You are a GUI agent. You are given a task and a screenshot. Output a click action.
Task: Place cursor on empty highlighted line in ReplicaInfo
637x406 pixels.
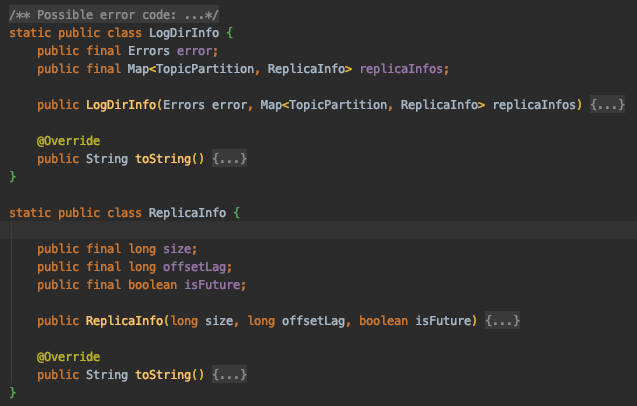coord(318,230)
